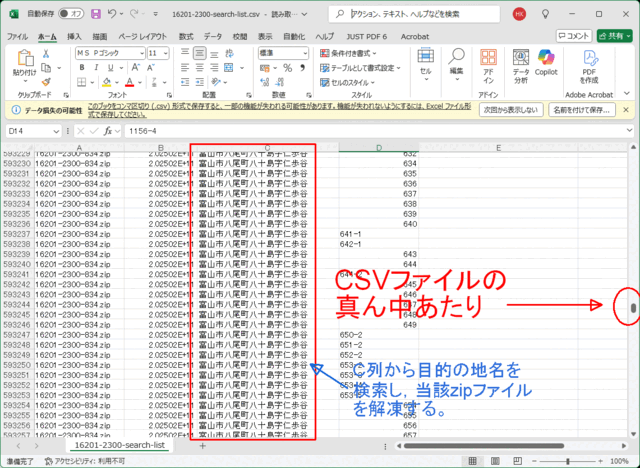
Task: Open the font name dropdown MS Pゴシック
Action: (x=108, y=52)
